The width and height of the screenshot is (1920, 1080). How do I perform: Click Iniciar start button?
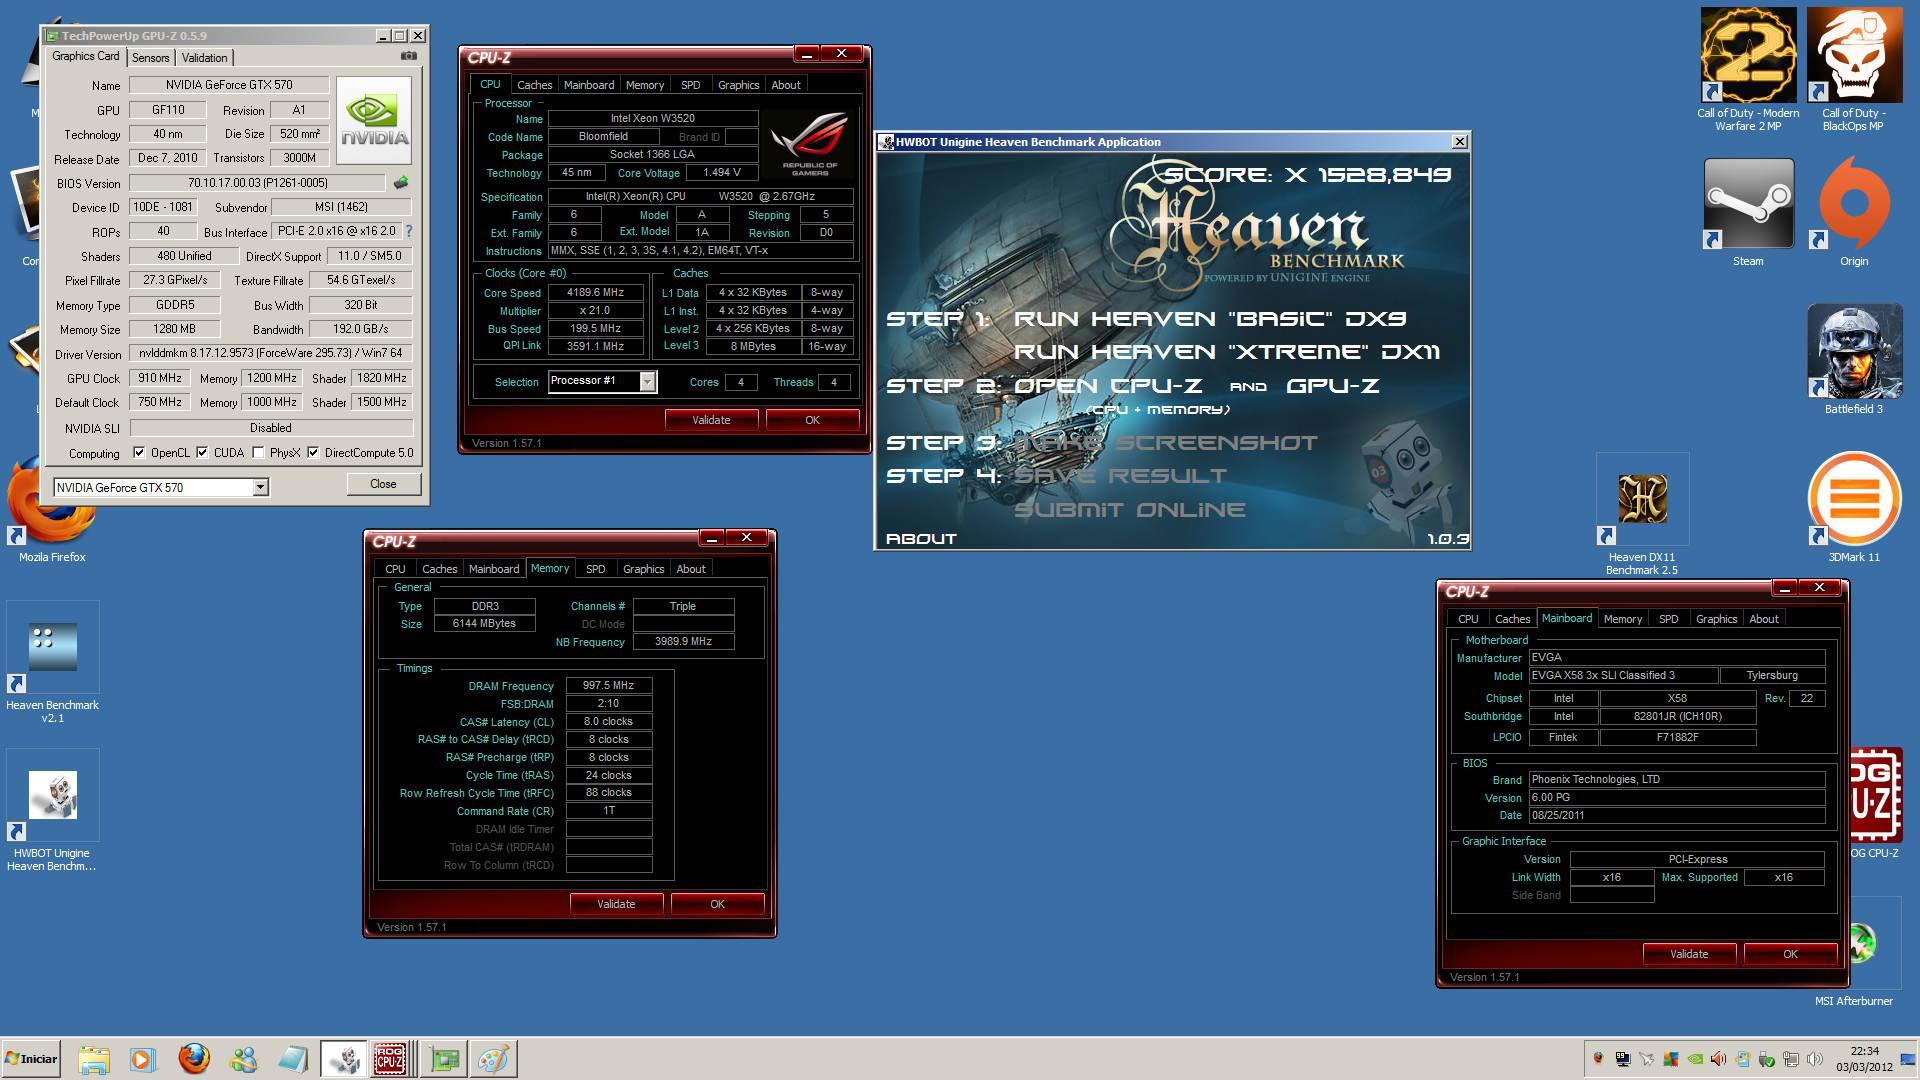click(31, 1059)
